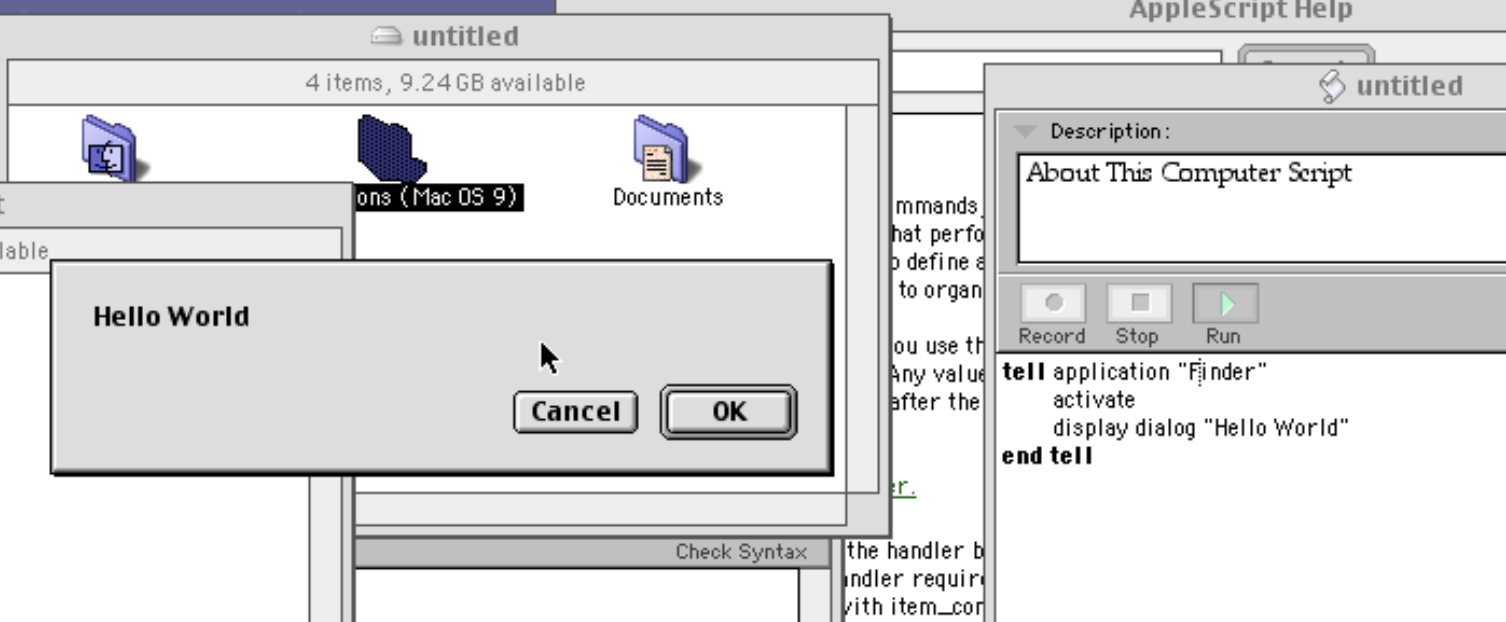Click the OK button in Hello World dialog

click(728, 412)
